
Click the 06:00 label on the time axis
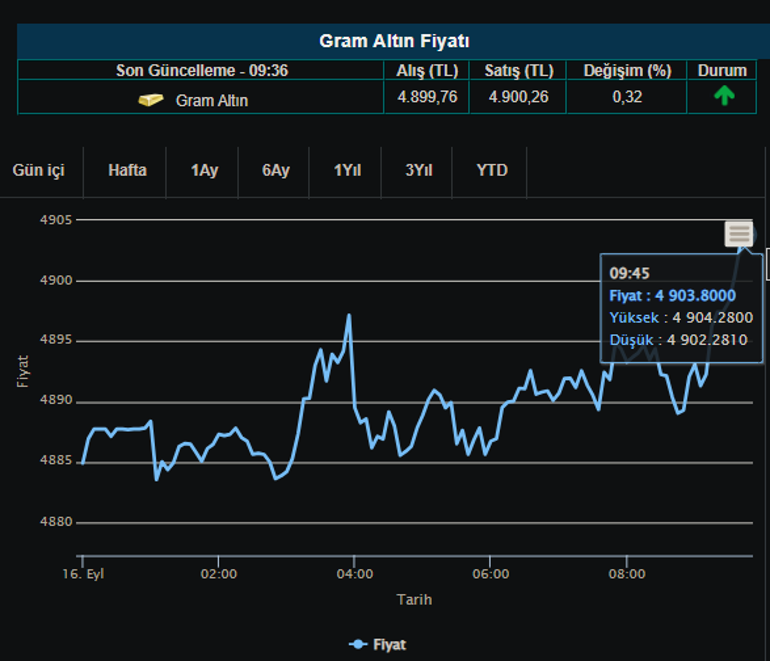point(491,574)
